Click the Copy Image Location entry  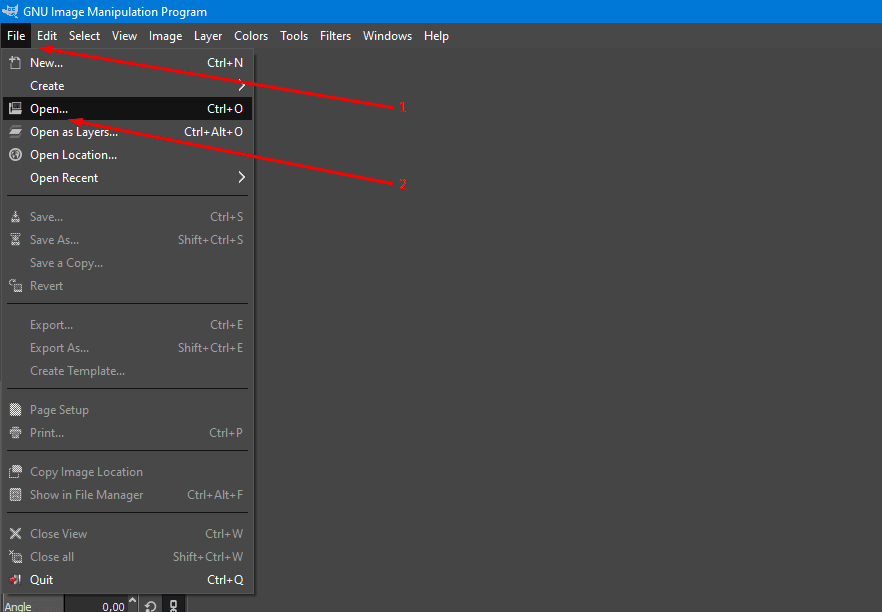point(127,472)
